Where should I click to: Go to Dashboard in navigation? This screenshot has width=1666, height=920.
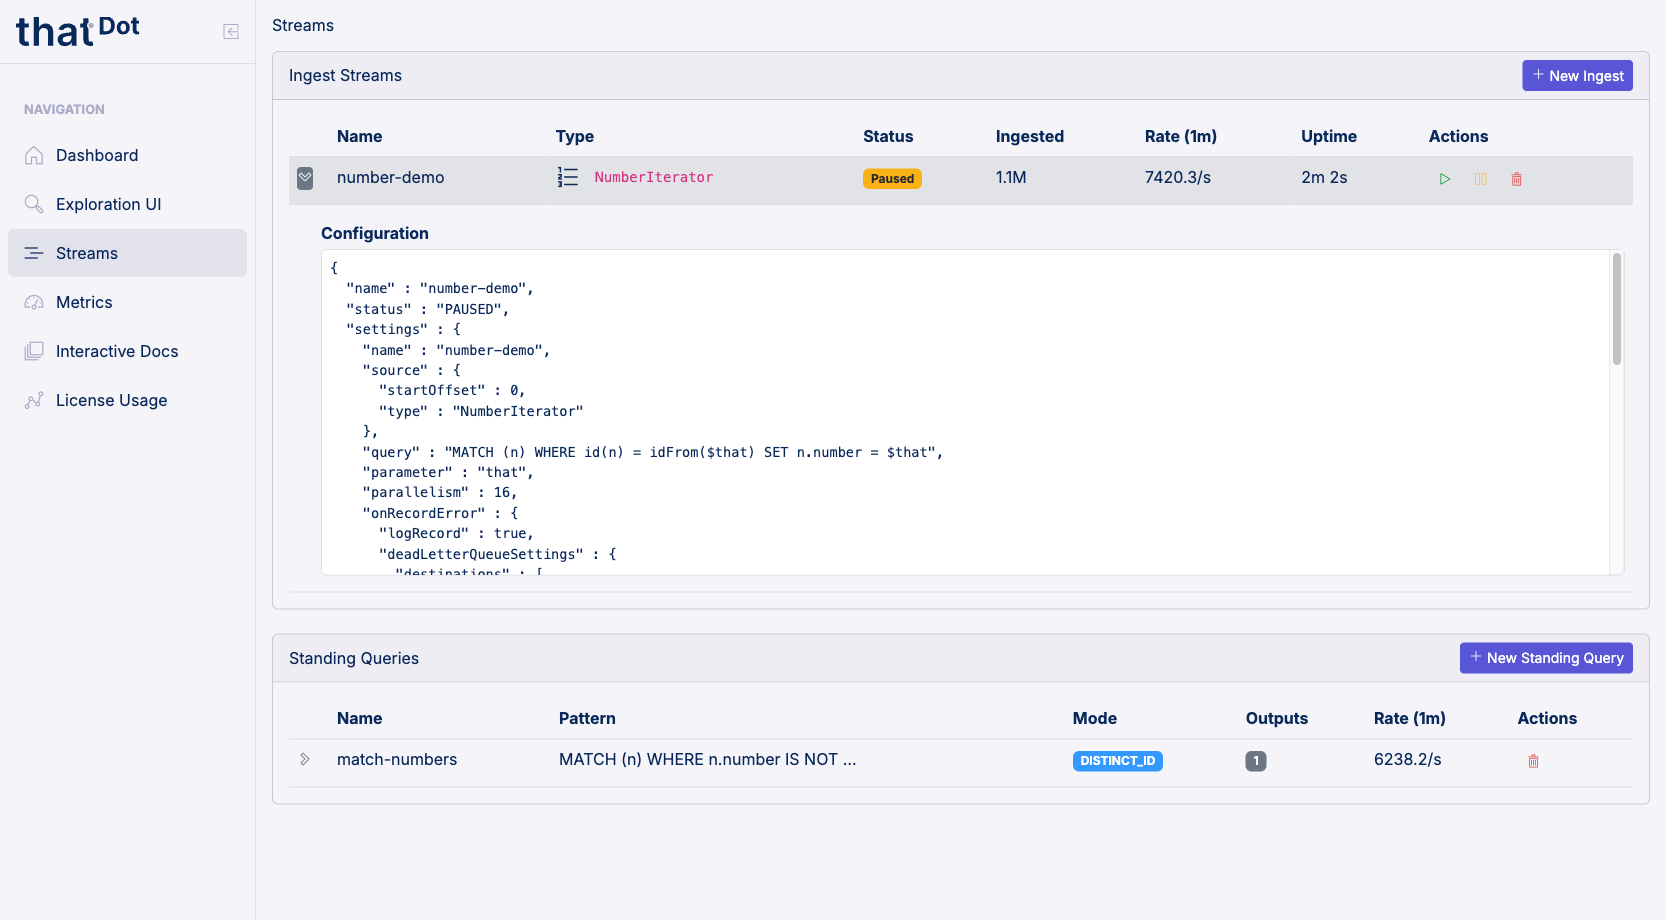pyautogui.click(x=127, y=155)
